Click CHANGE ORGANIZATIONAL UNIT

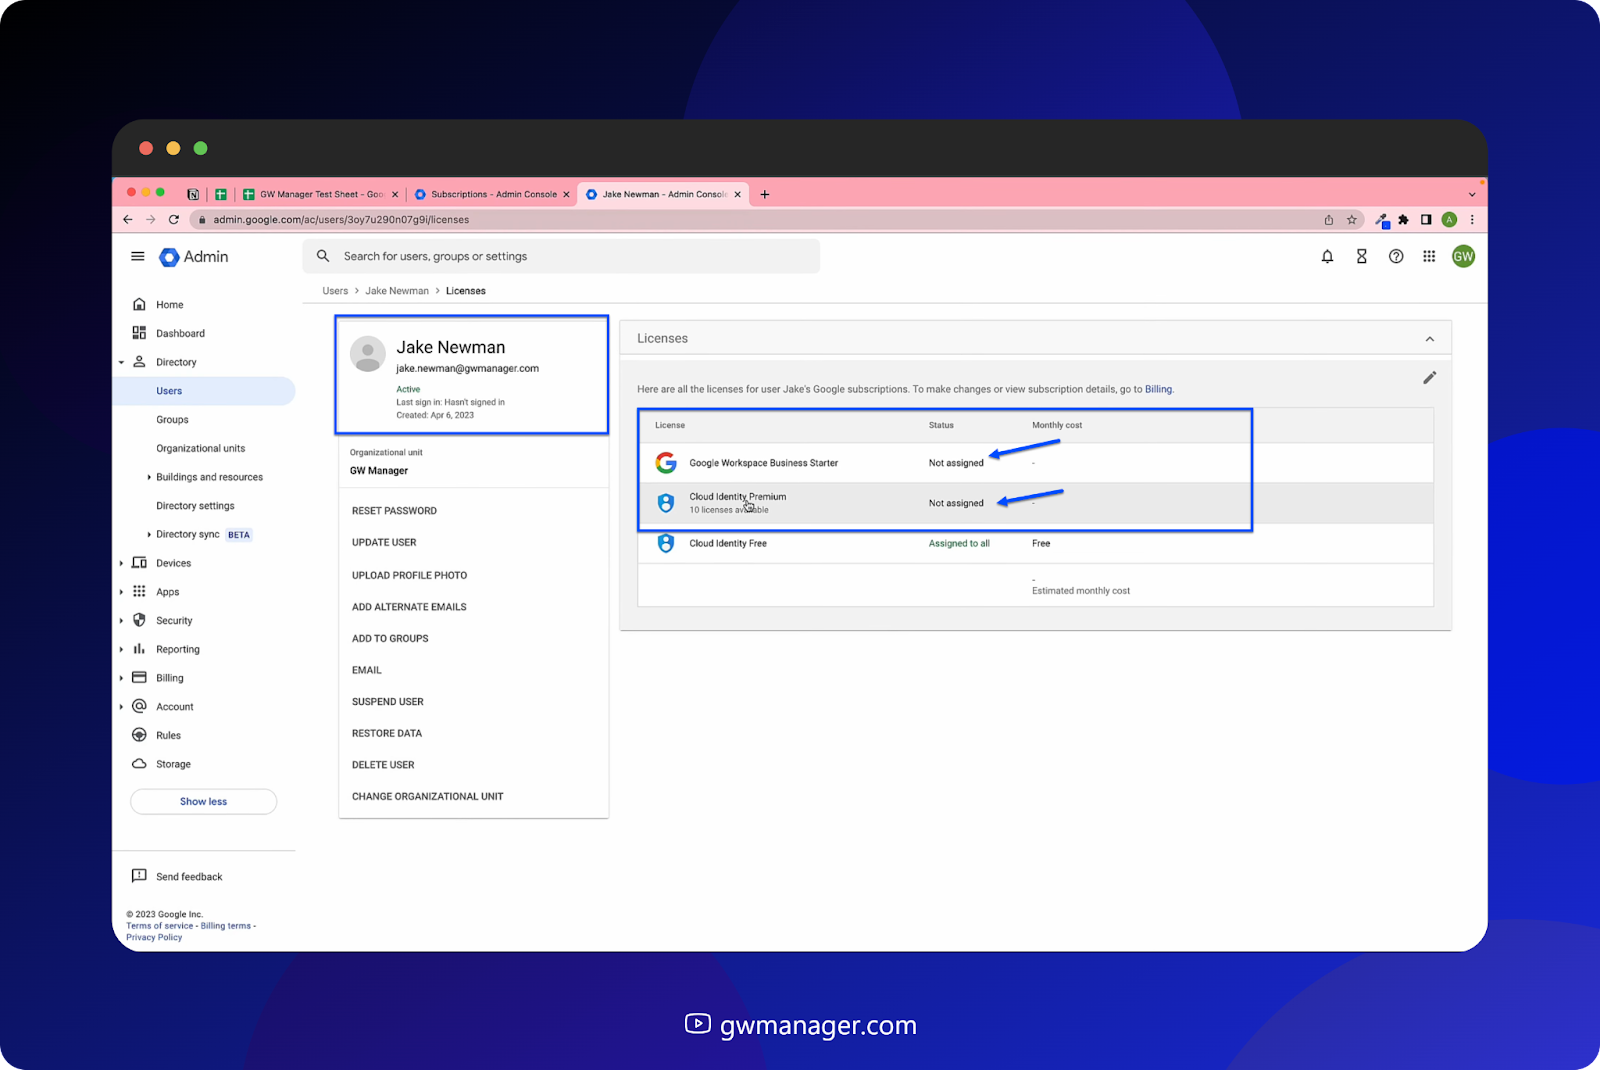428,797
